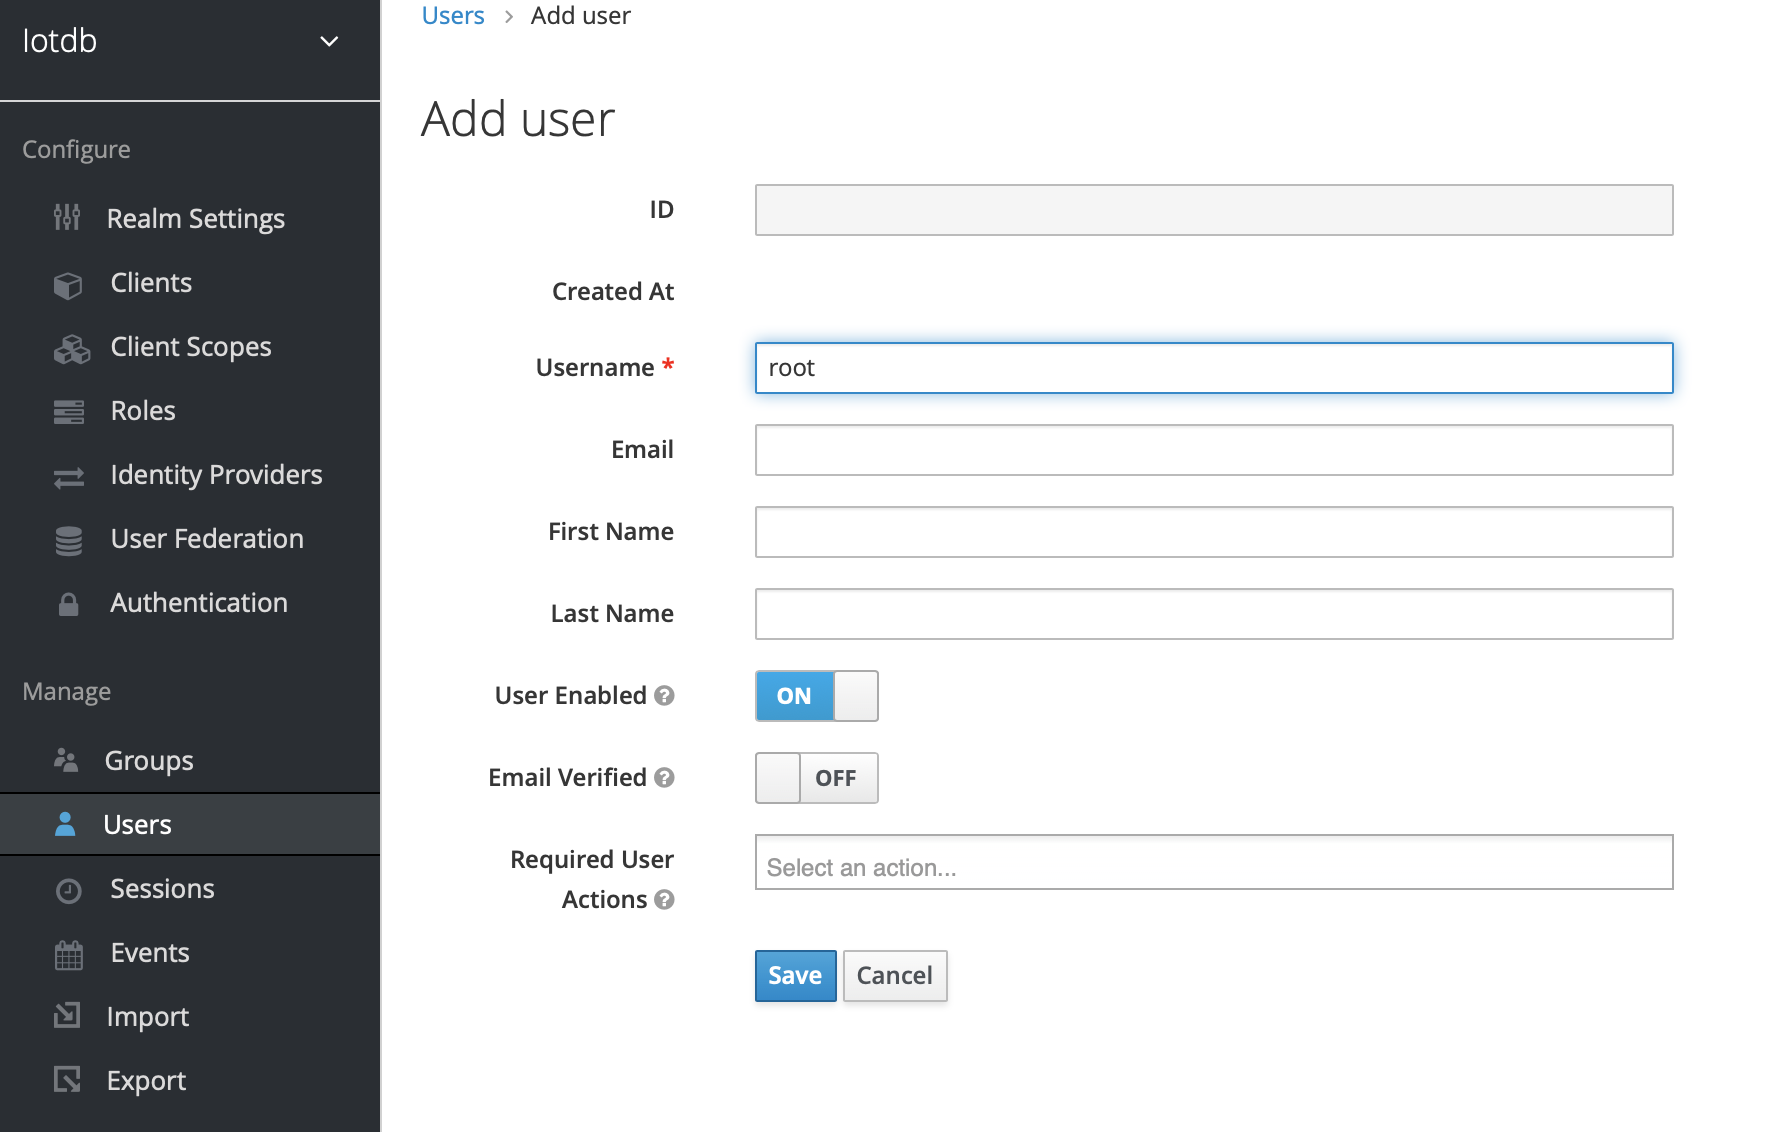Open the Export menu item
This screenshot has width=1772, height=1132.
(x=146, y=1081)
